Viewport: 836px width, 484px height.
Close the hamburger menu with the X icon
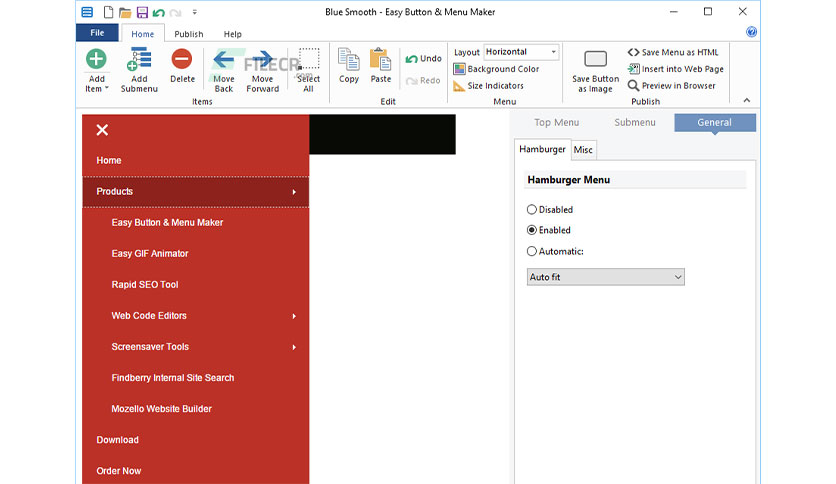click(102, 130)
